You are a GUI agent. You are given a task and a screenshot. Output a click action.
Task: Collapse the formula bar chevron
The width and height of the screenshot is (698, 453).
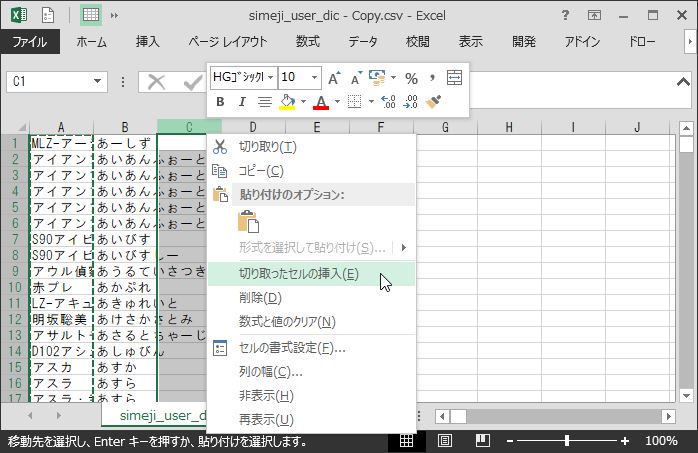683,82
